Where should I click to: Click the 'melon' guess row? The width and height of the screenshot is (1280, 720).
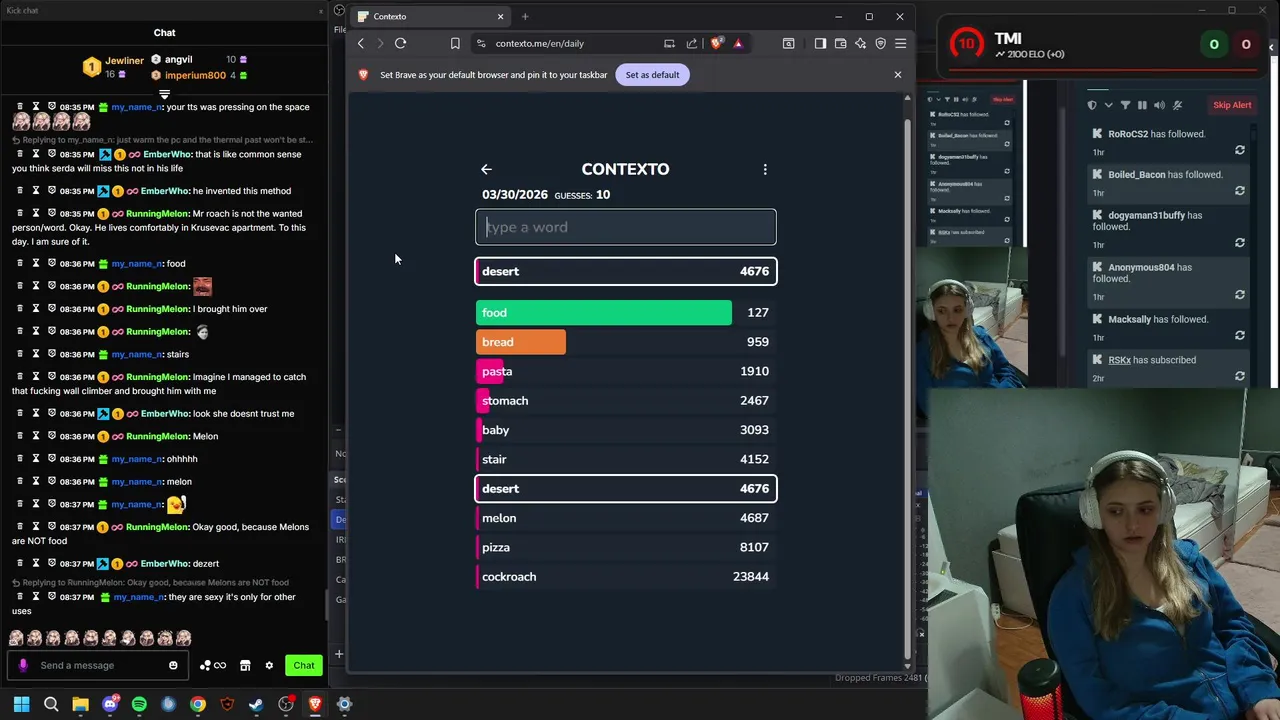point(626,518)
